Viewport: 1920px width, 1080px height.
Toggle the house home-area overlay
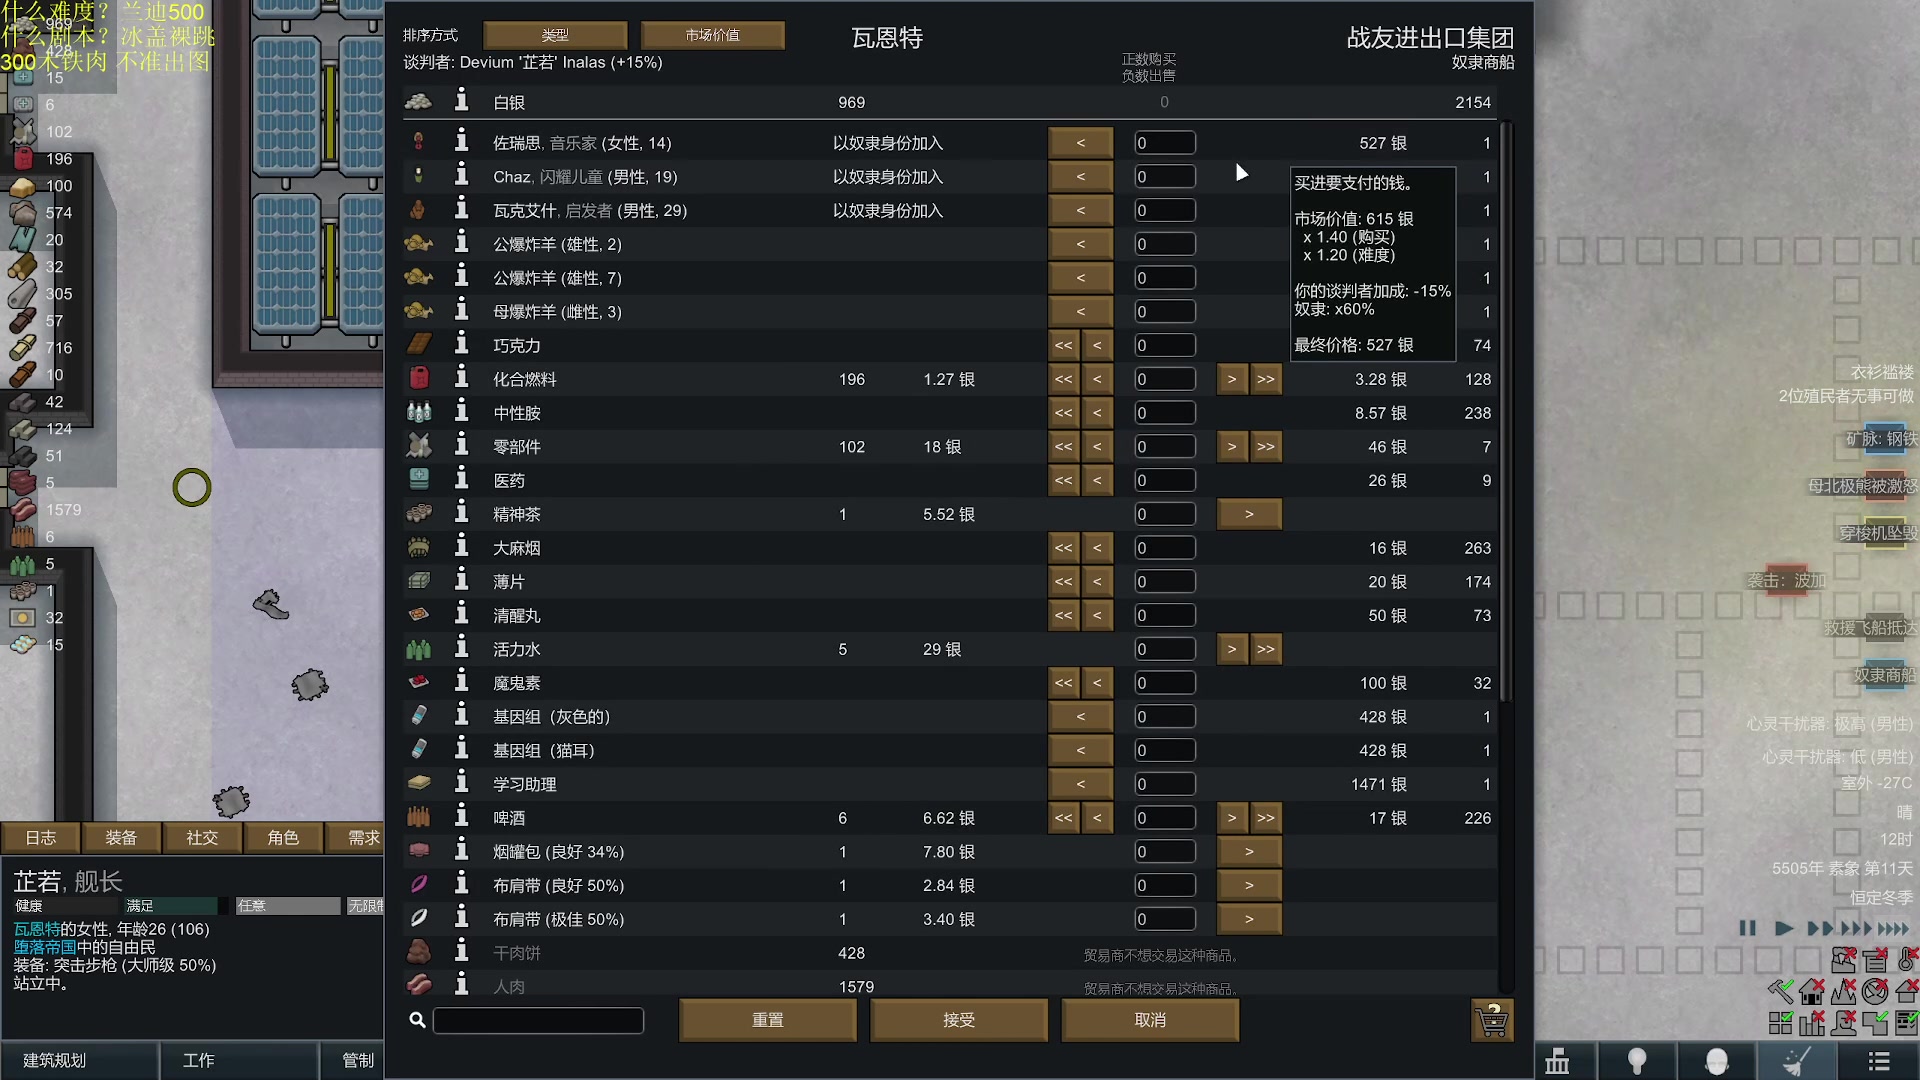pyautogui.click(x=1812, y=991)
